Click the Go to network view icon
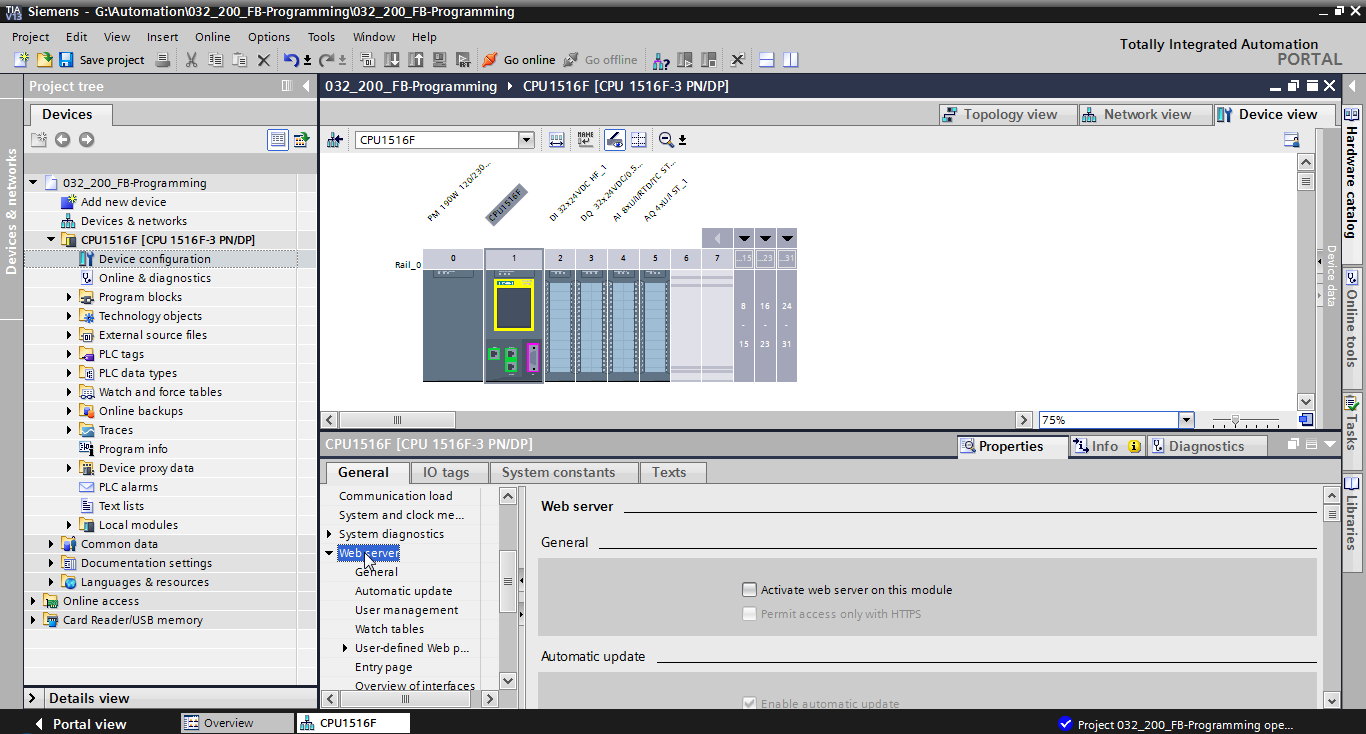Image resolution: width=1366 pixels, height=734 pixels. pos(335,140)
